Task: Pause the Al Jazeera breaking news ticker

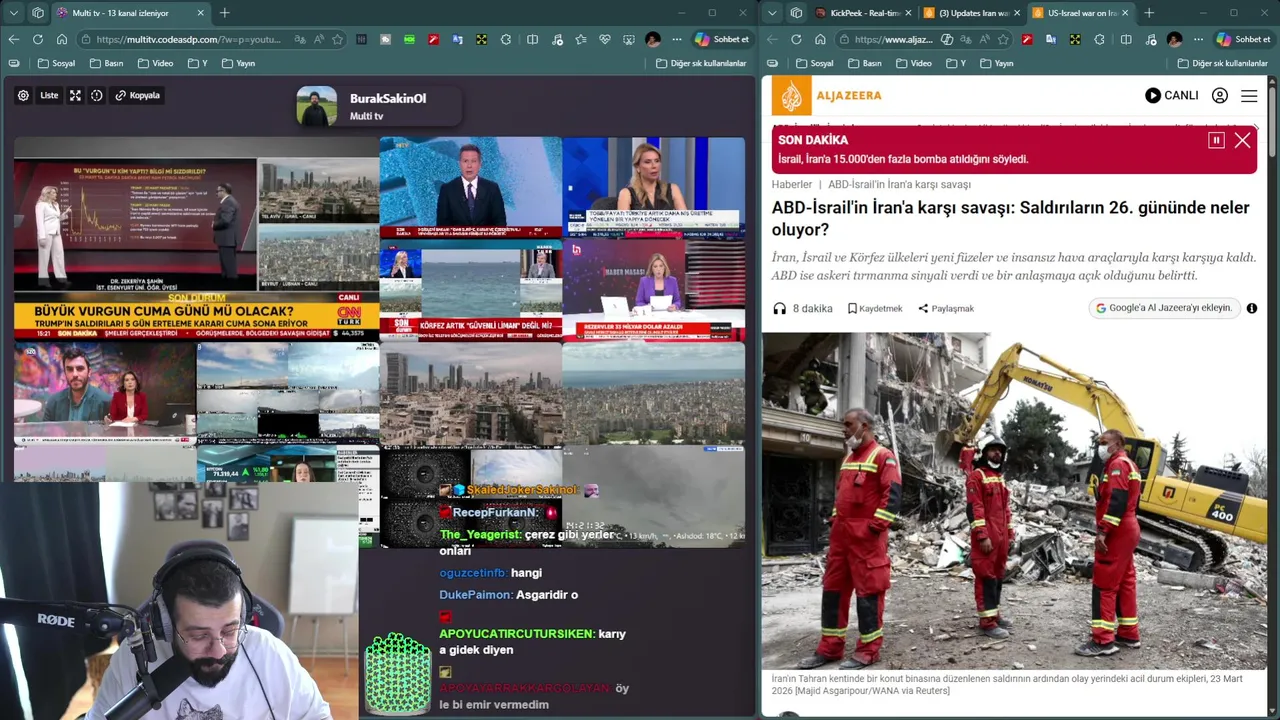Action: (x=1216, y=140)
